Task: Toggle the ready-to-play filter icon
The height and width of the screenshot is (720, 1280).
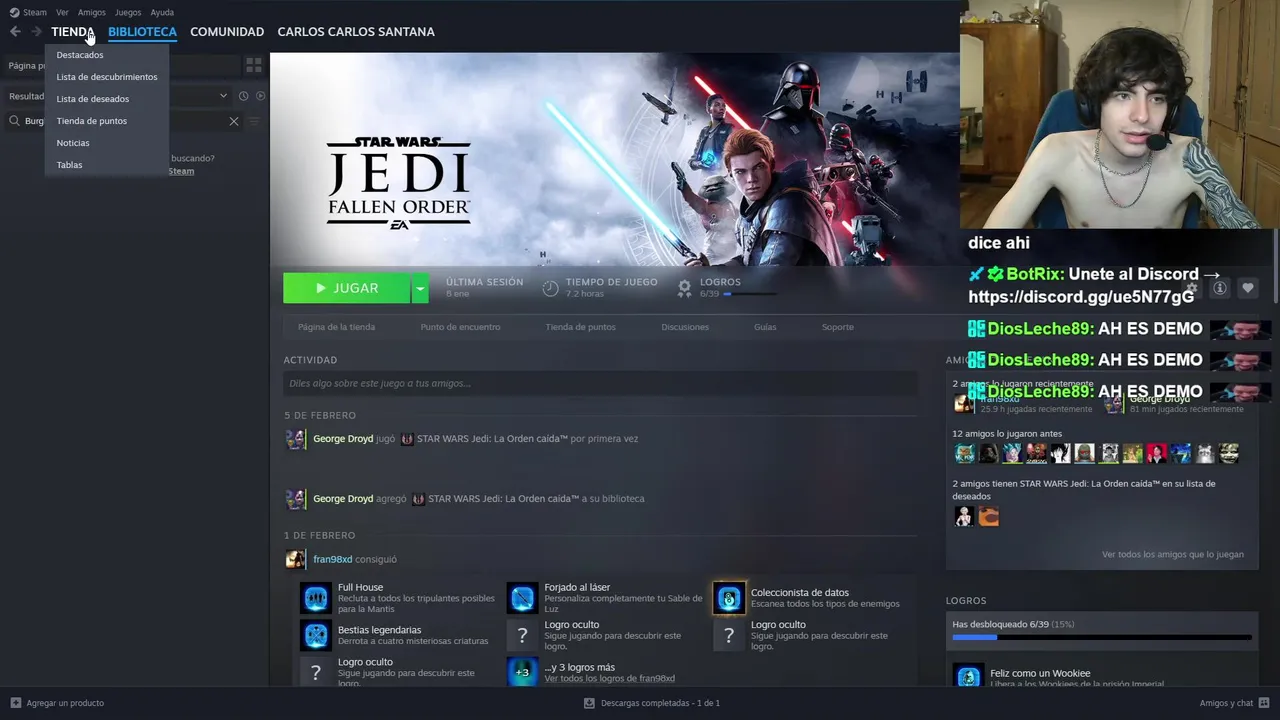Action: coord(260,96)
